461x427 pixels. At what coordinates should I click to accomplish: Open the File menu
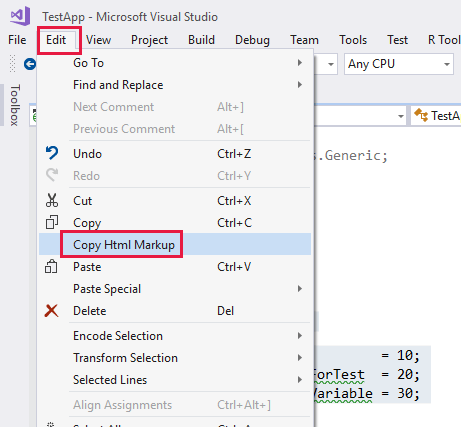(17, 40)
